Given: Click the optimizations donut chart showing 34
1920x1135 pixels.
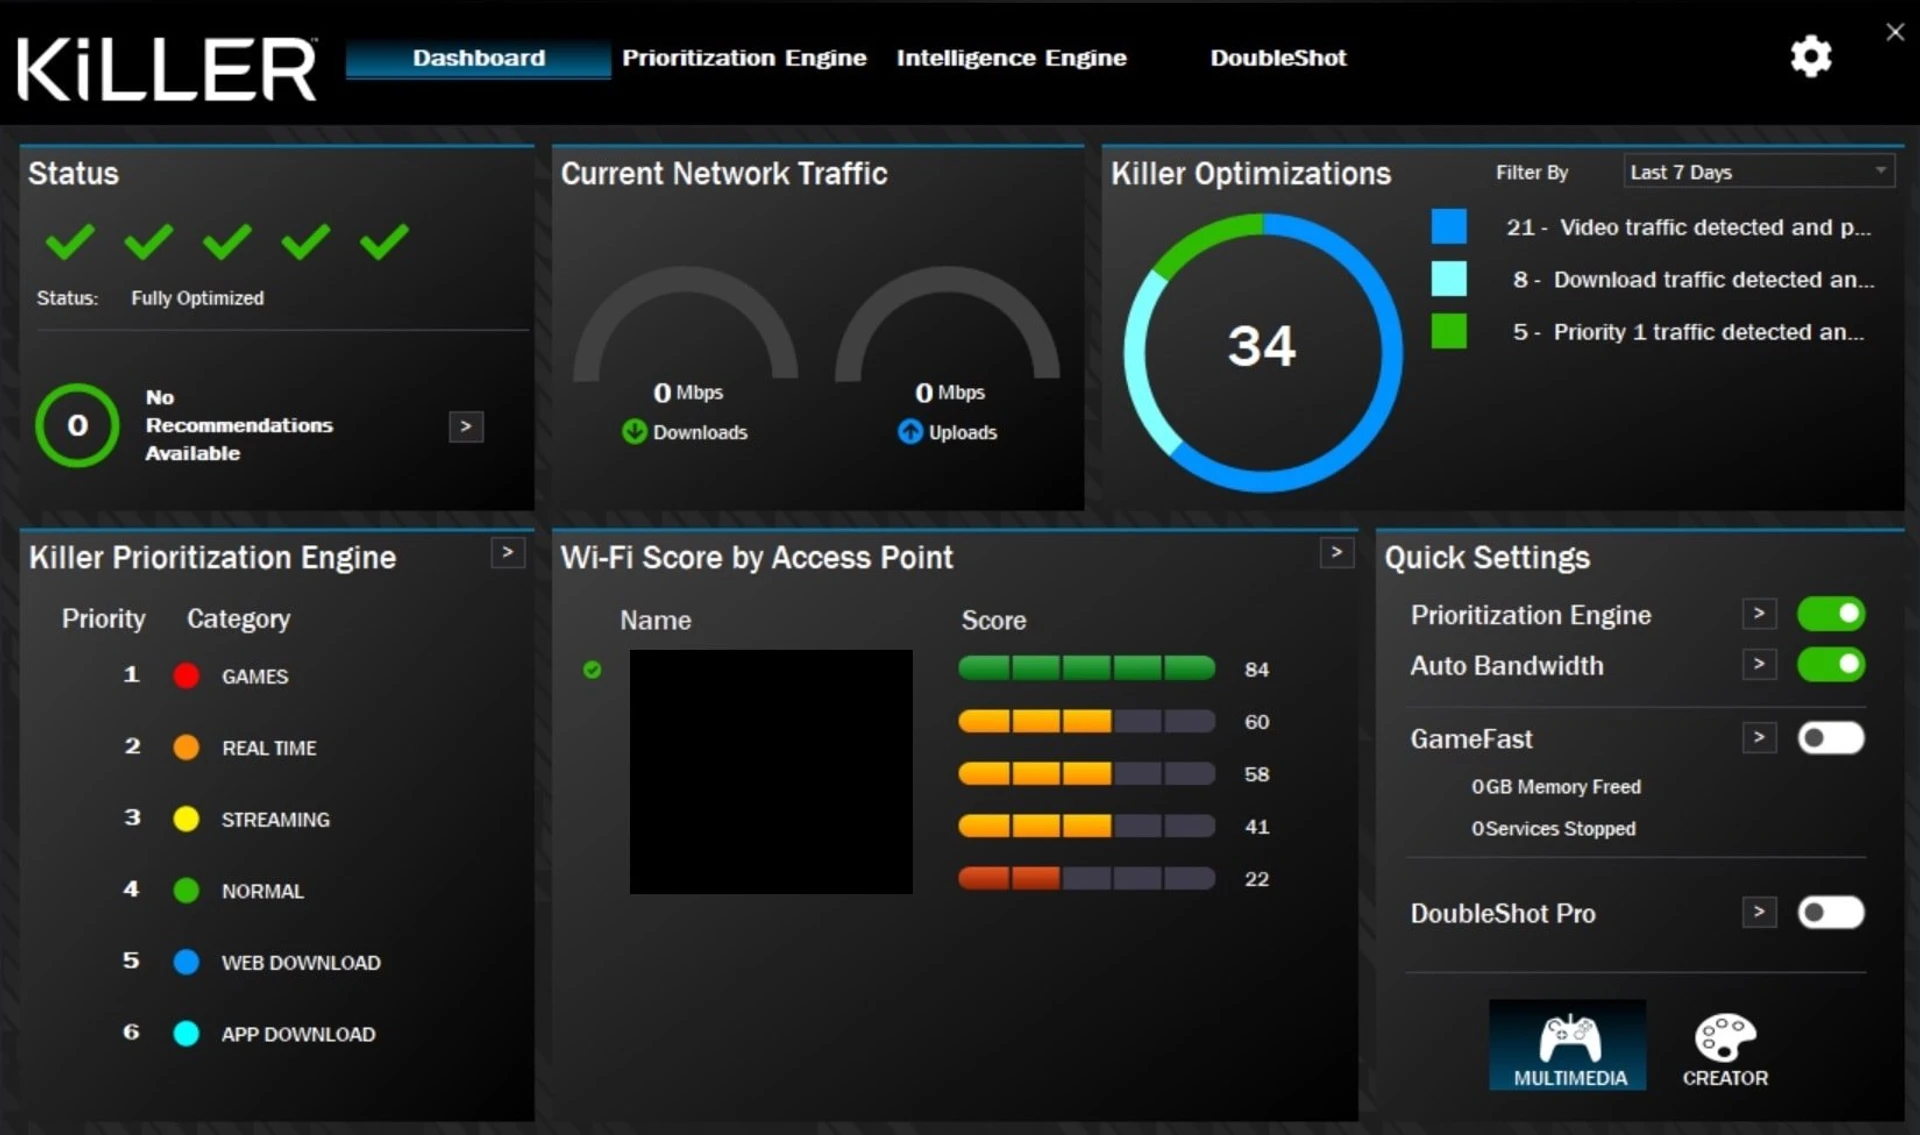Looking at the screenshot, I should [1262, 352].
